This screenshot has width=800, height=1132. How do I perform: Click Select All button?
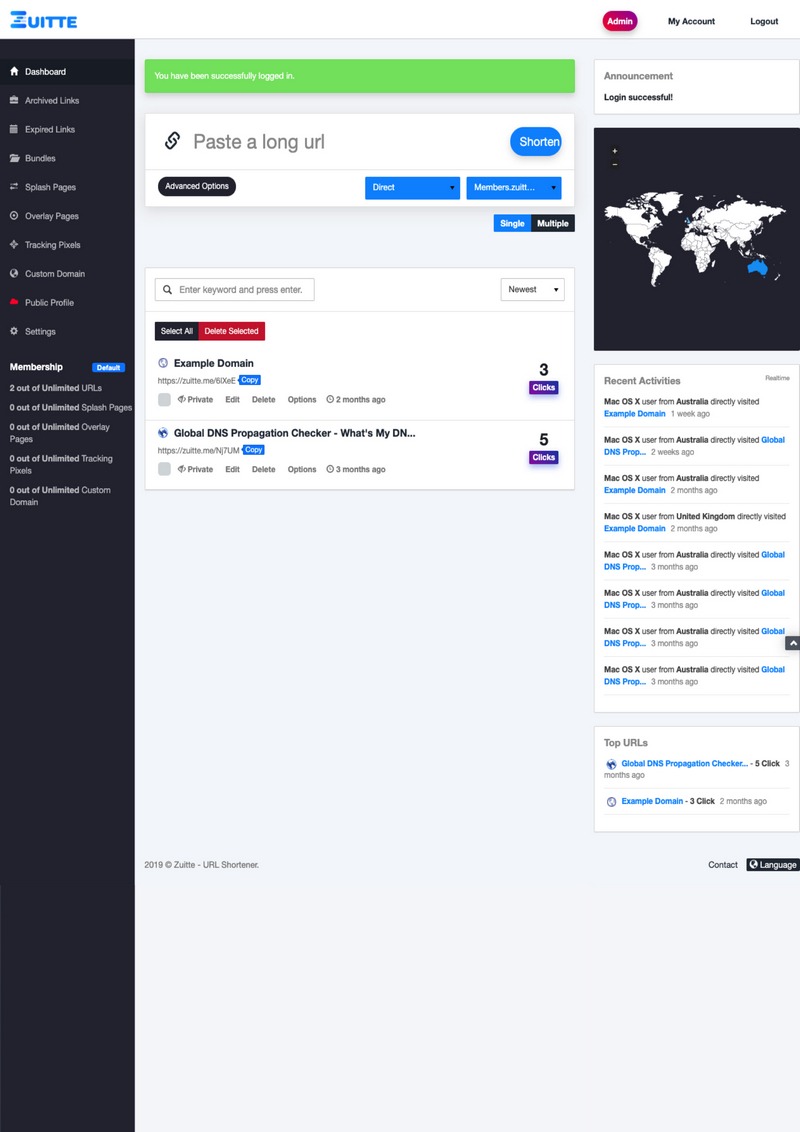[x=177, y=331]
